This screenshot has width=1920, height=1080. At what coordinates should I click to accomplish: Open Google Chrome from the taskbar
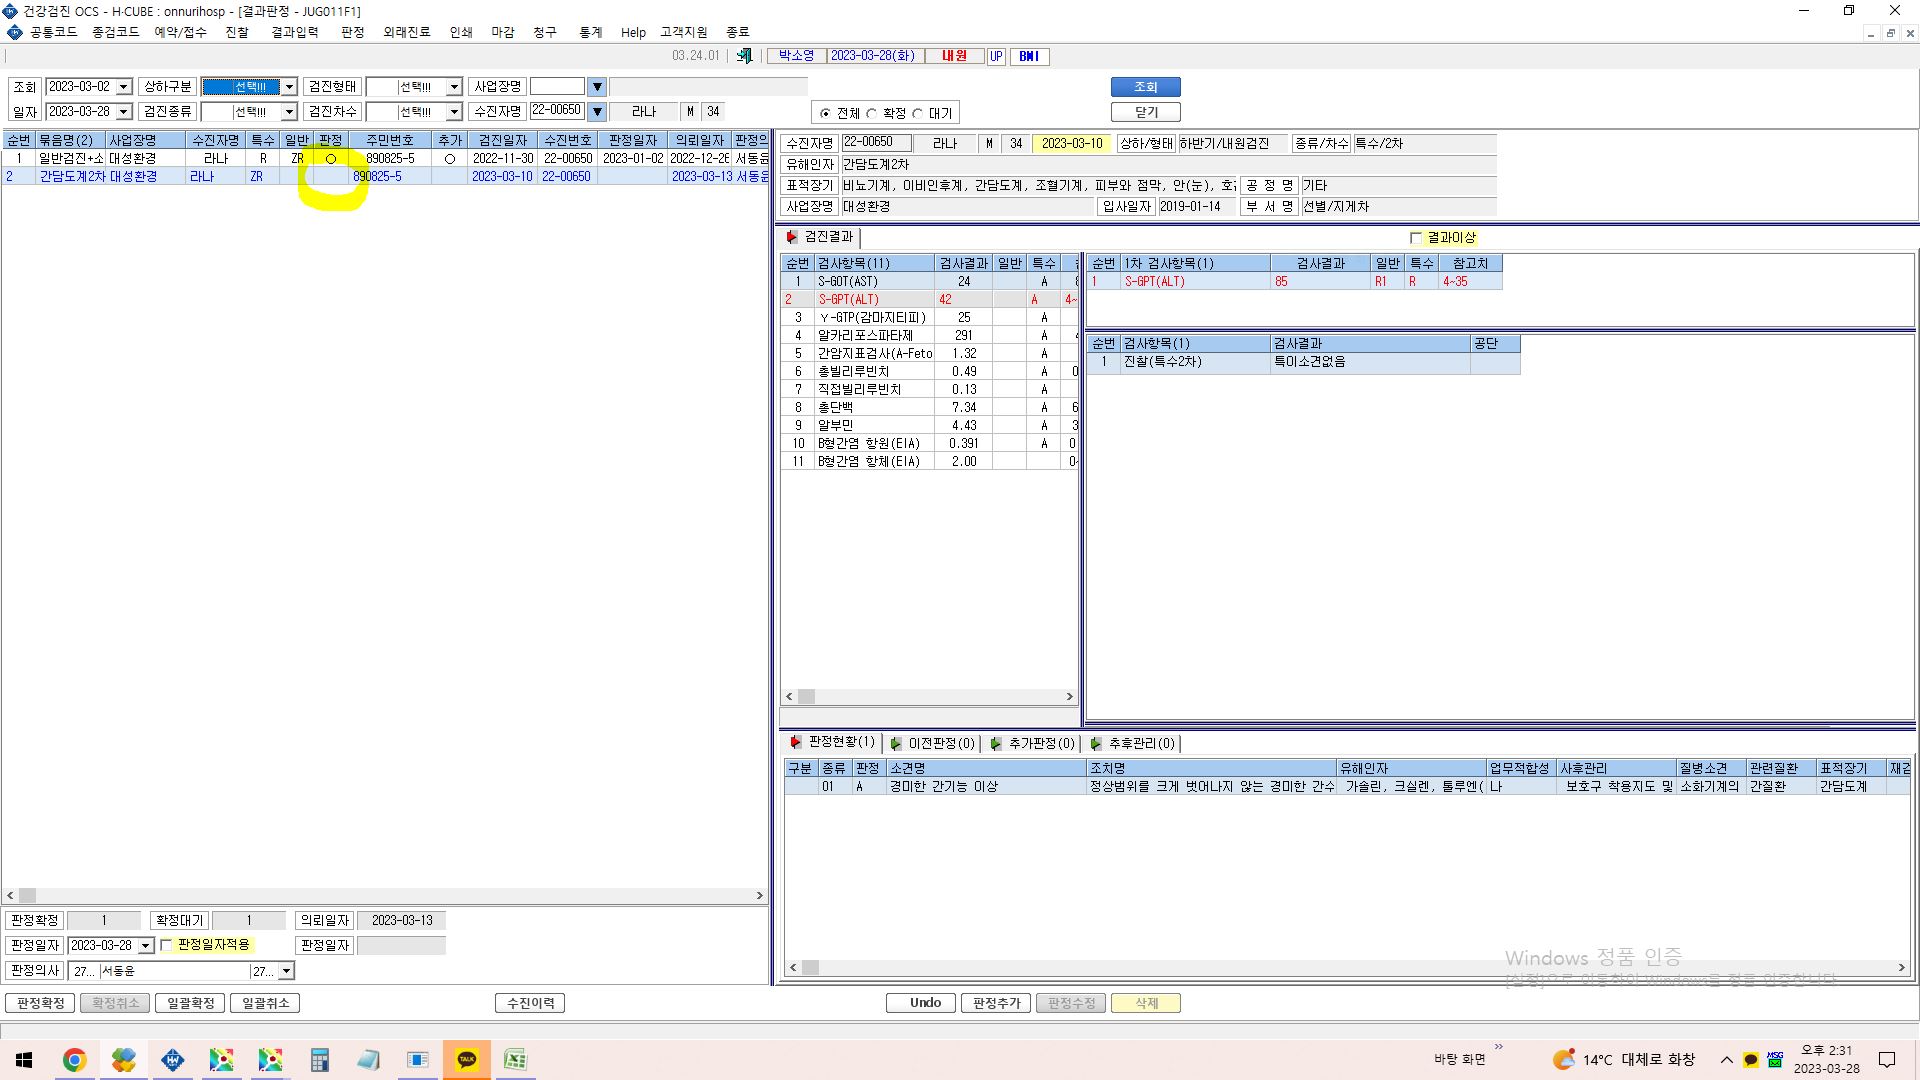(x=75, y=1060)
